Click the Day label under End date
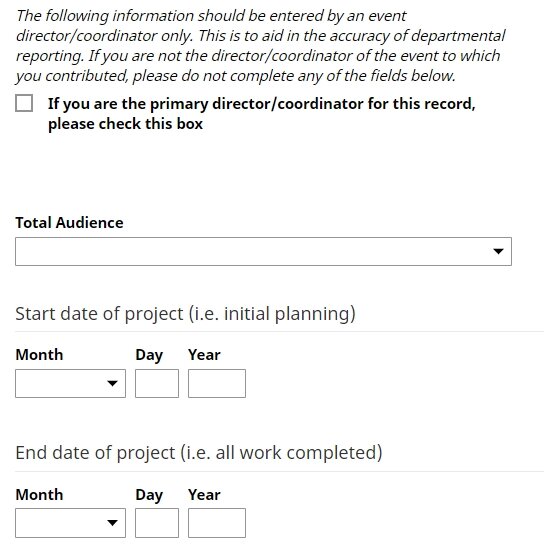Screen dimensions: 544x549 [149, 496]
